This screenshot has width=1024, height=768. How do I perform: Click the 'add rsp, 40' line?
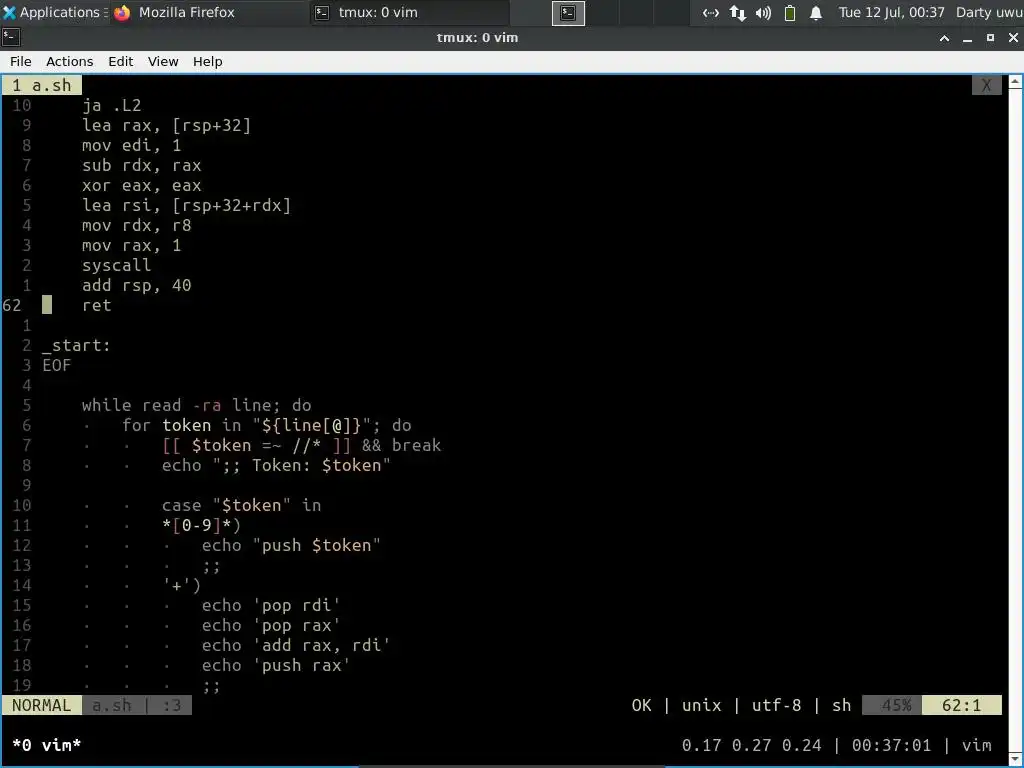(x=136, y=285)
